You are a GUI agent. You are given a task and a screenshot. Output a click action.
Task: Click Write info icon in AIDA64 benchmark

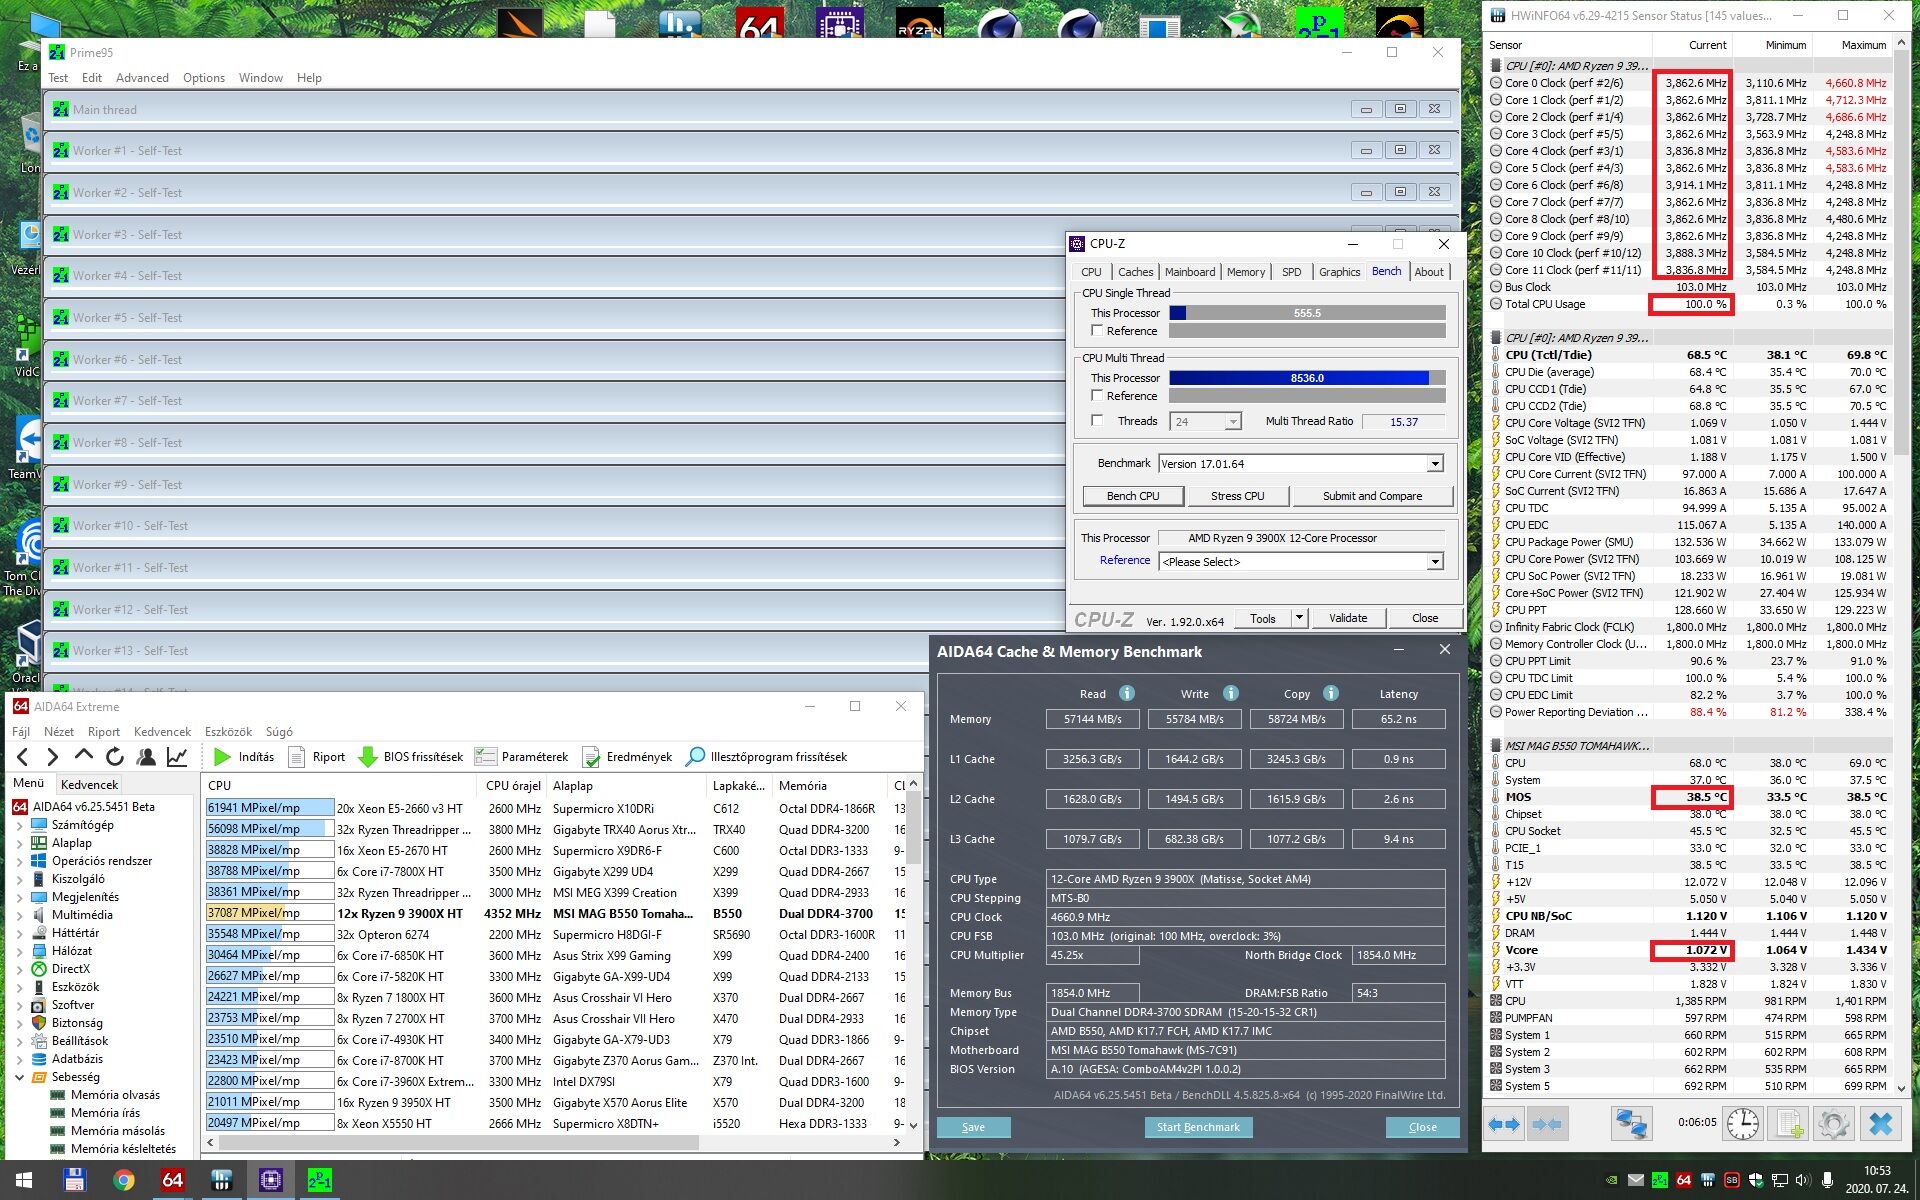[x=1231, y=693]
